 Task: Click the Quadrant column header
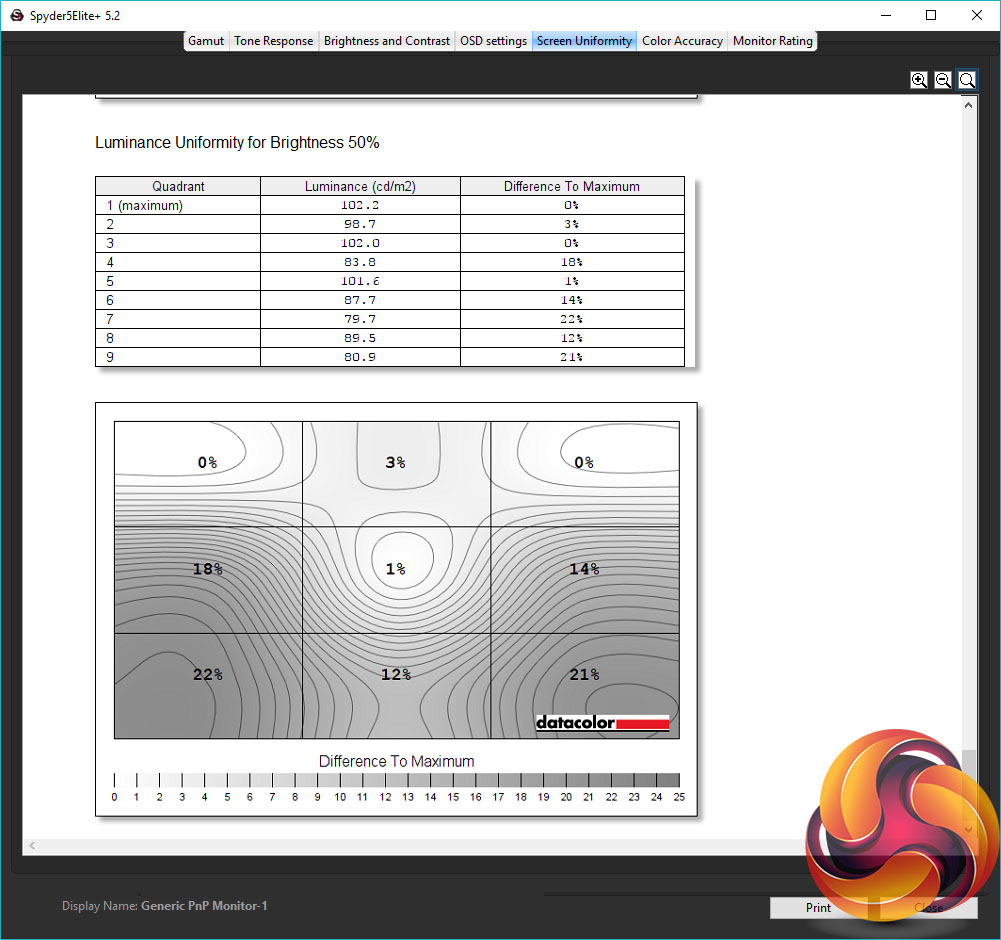point(178,186)
